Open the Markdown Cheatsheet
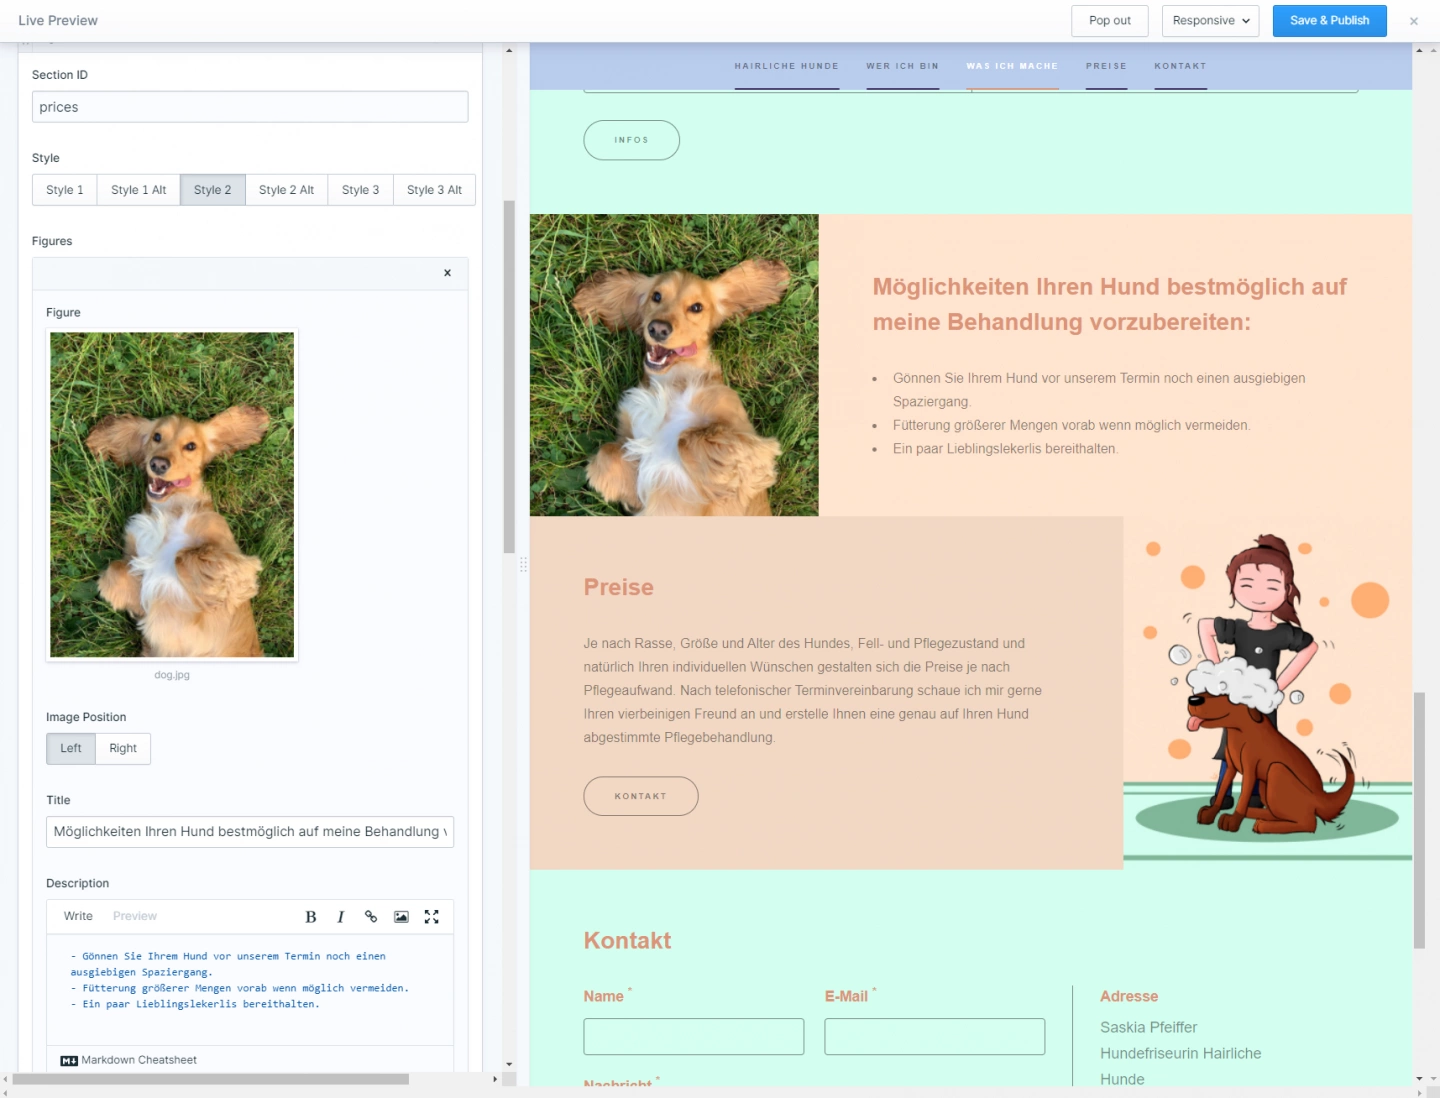Screen dimensions: 1440x1098 pos(130,1060)
